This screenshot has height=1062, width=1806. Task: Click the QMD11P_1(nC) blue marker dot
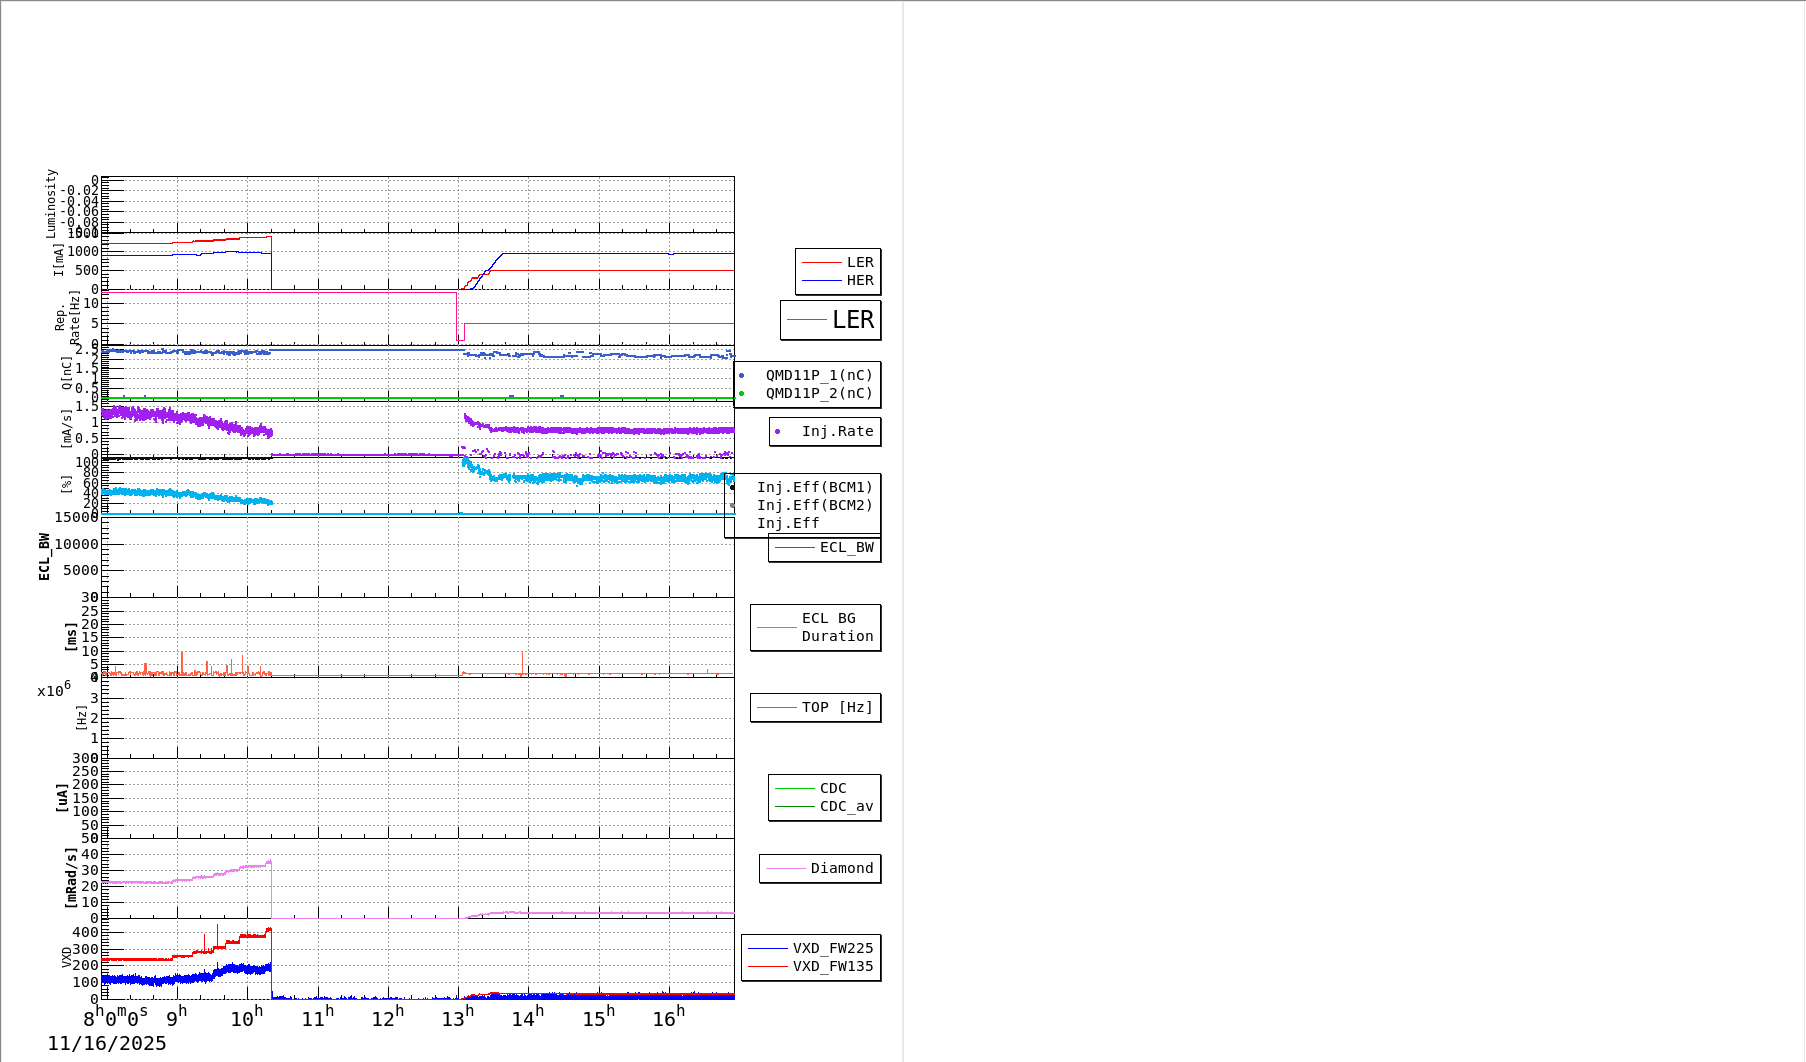tap(742, 373)
